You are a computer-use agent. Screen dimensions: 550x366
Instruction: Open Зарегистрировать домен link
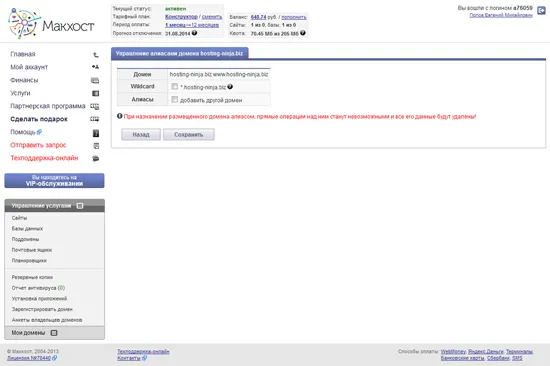pos(42,309)
